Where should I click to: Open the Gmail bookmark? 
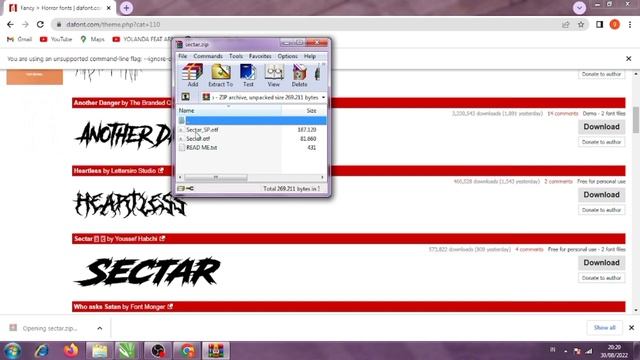click(20, 39)
